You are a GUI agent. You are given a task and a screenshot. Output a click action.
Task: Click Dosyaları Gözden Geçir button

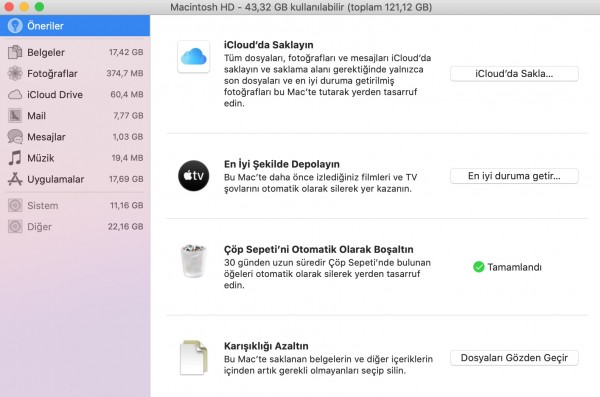514,358
